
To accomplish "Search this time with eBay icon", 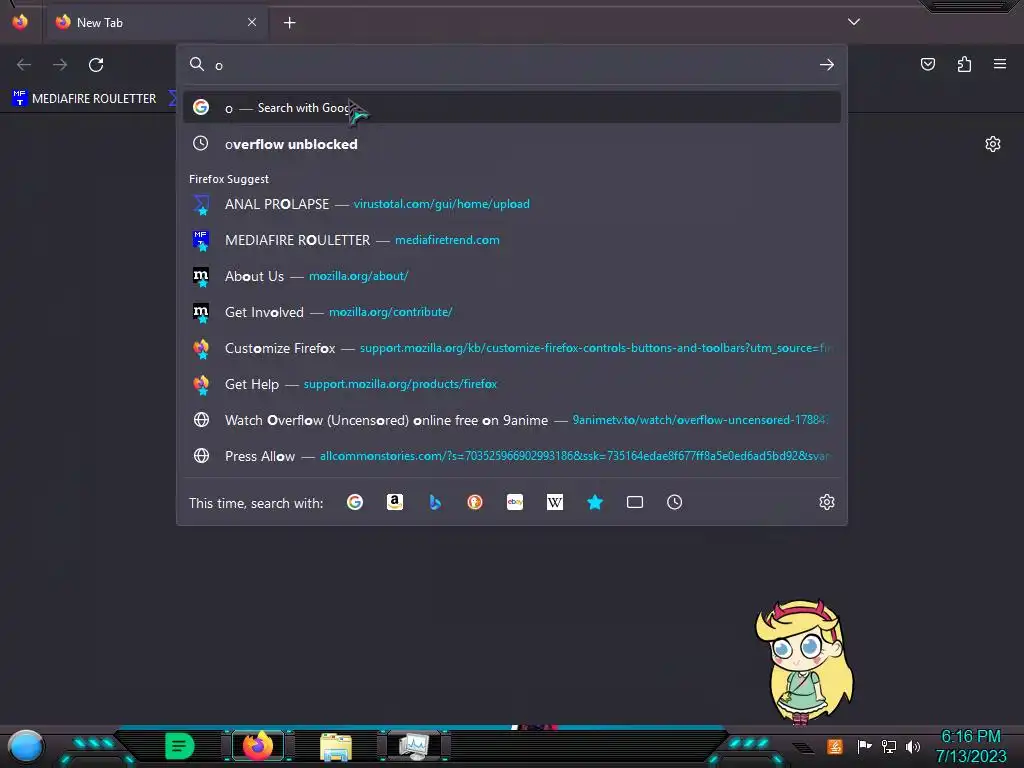I will pyautogui.click(x=515, y=502).
